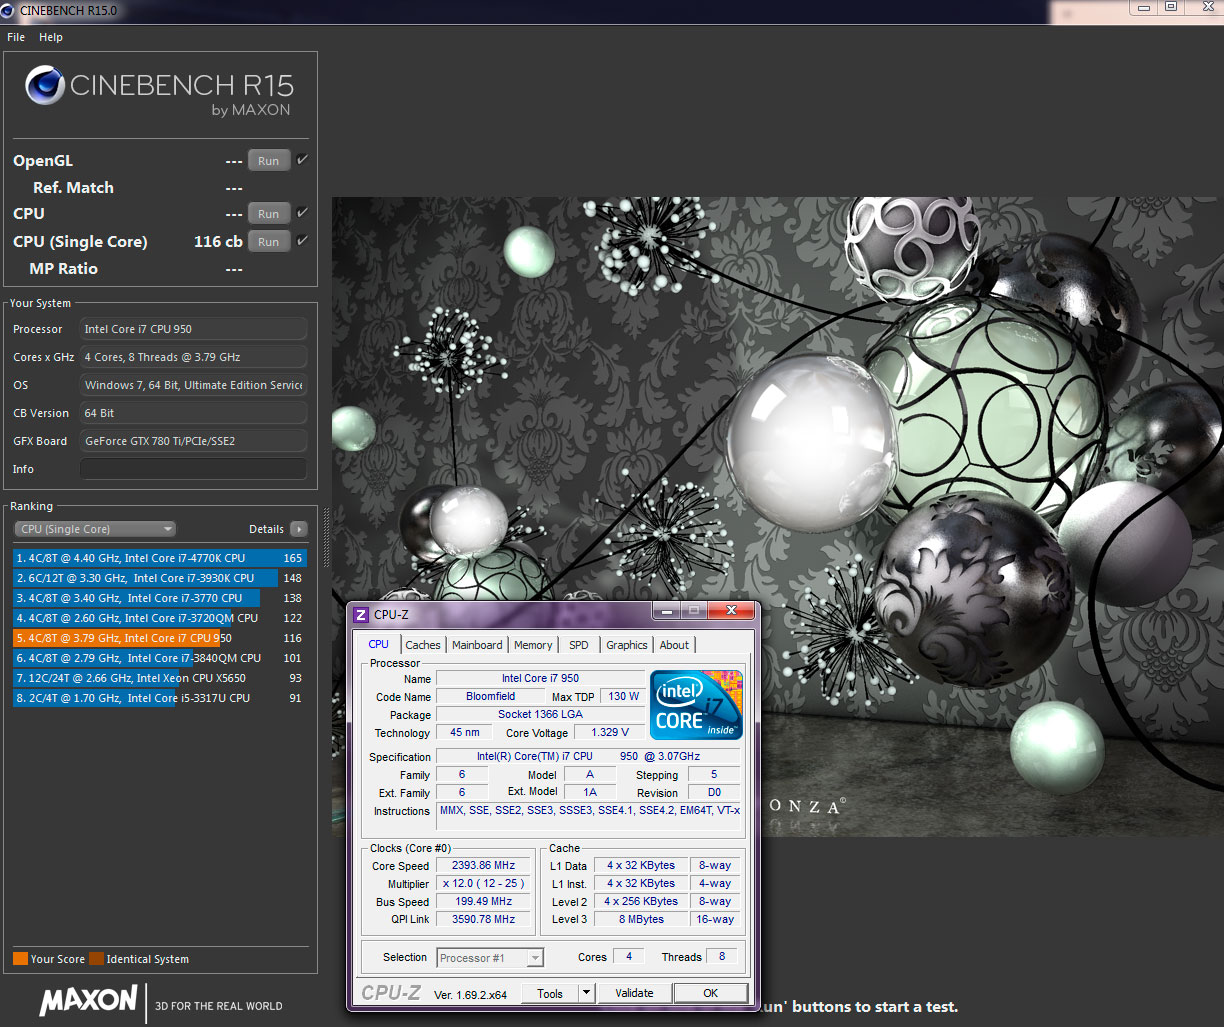Click the Your Score orange legend swatch

click(x=20, y=959)
